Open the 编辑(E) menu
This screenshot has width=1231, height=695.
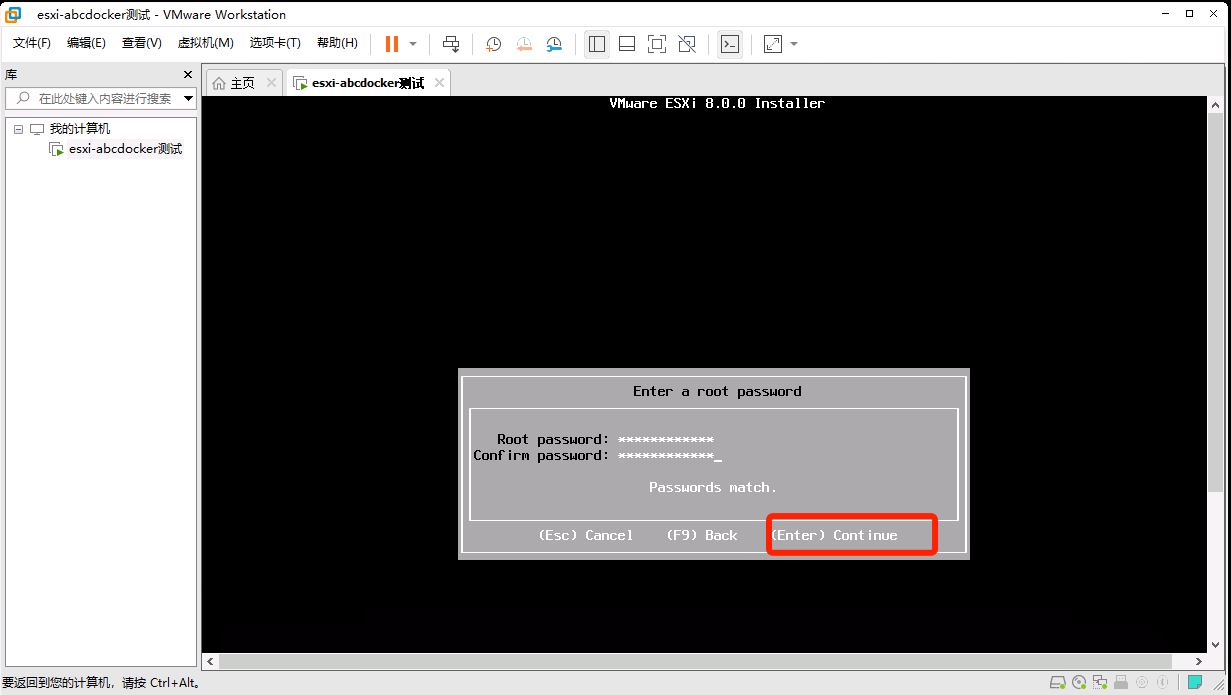(86, 43)
